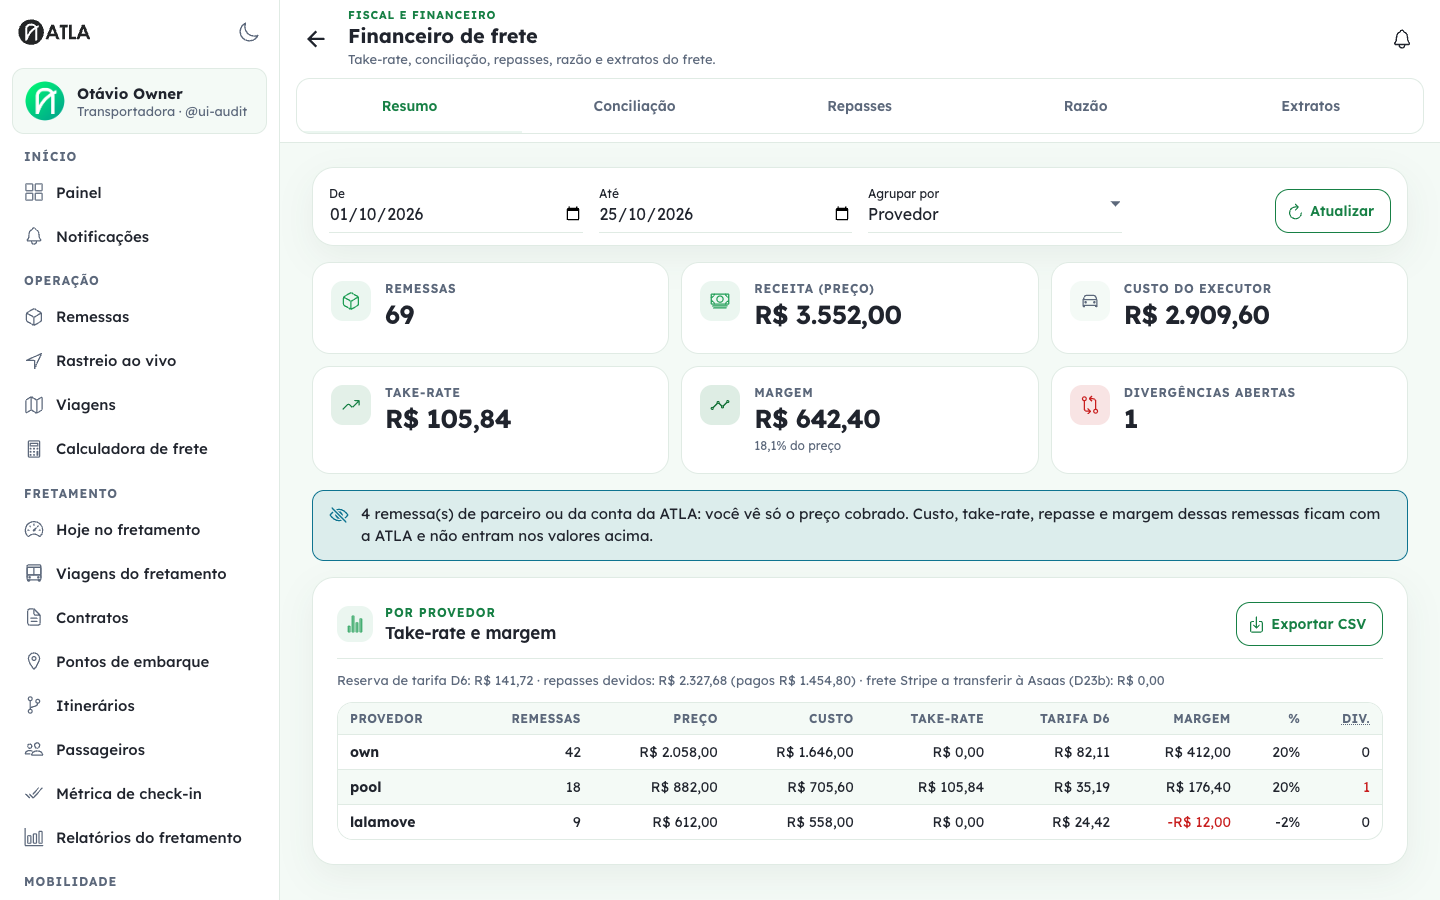Click the Take-rate card trend icon

351,405
